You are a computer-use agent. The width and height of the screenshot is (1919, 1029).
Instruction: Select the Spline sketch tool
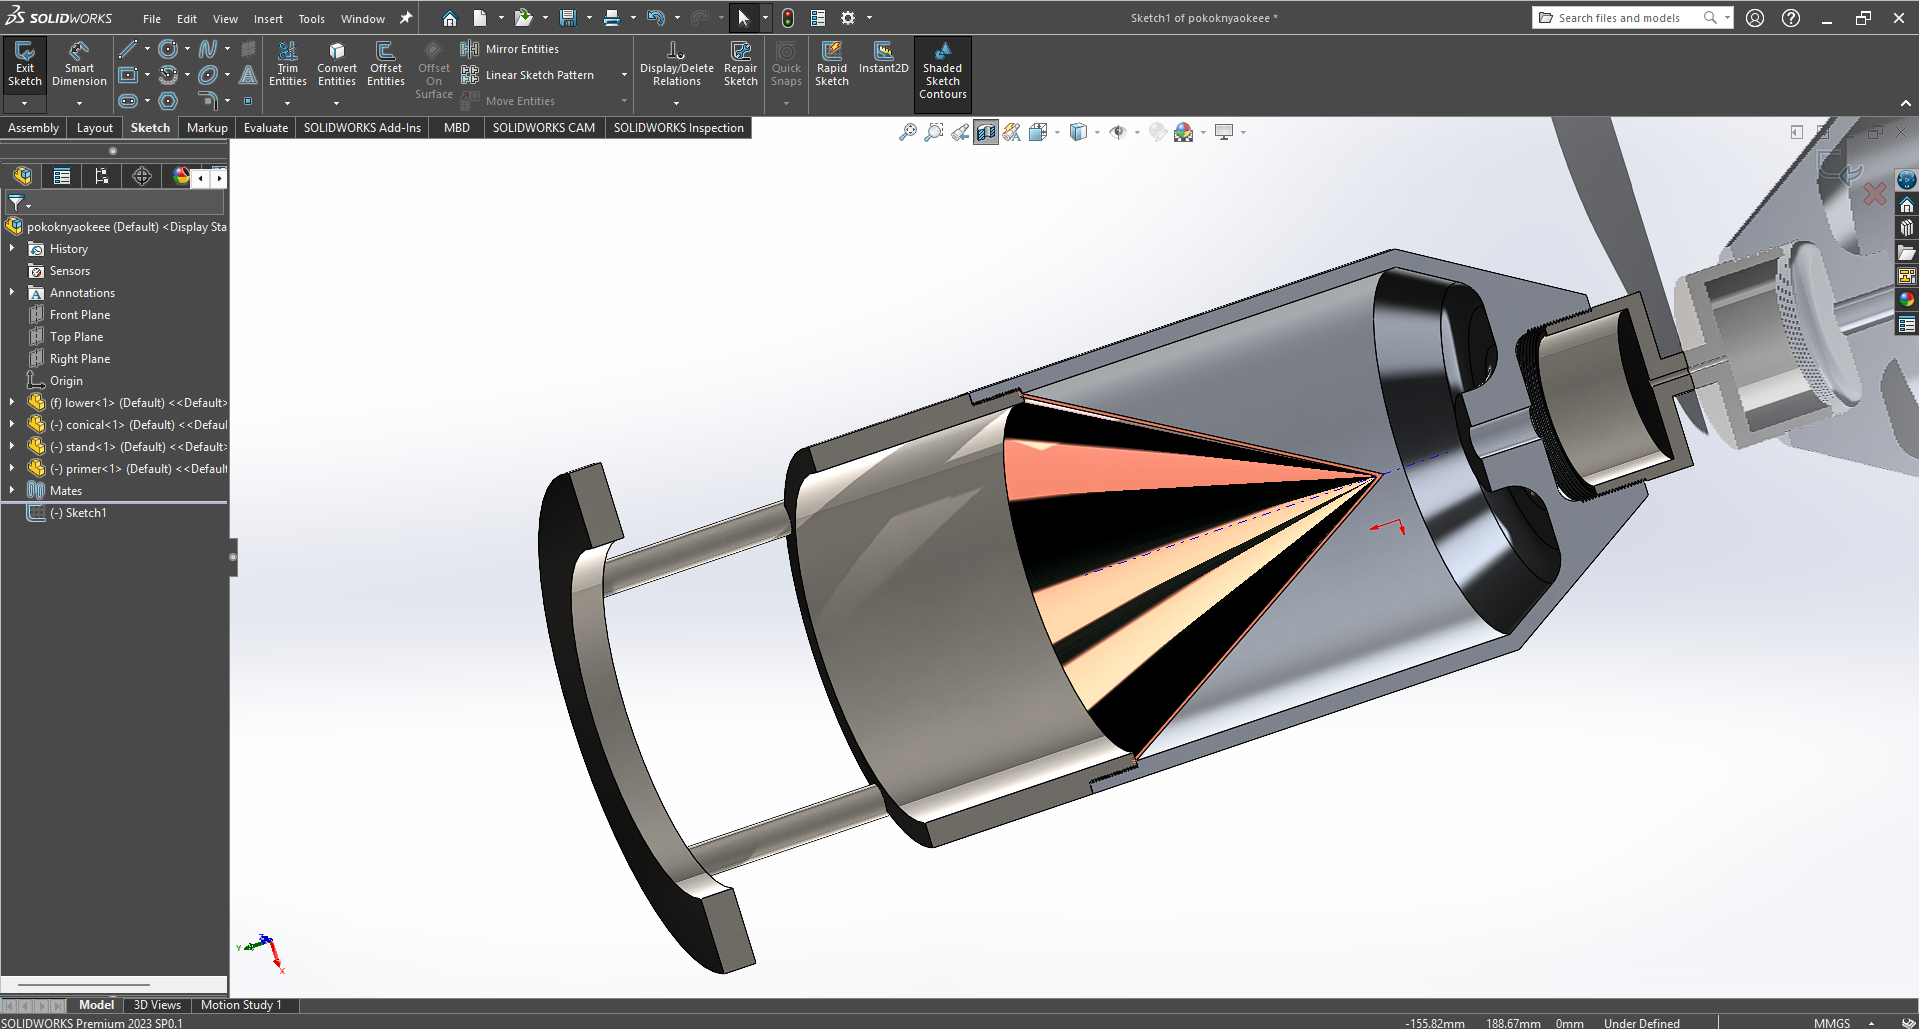208,49
